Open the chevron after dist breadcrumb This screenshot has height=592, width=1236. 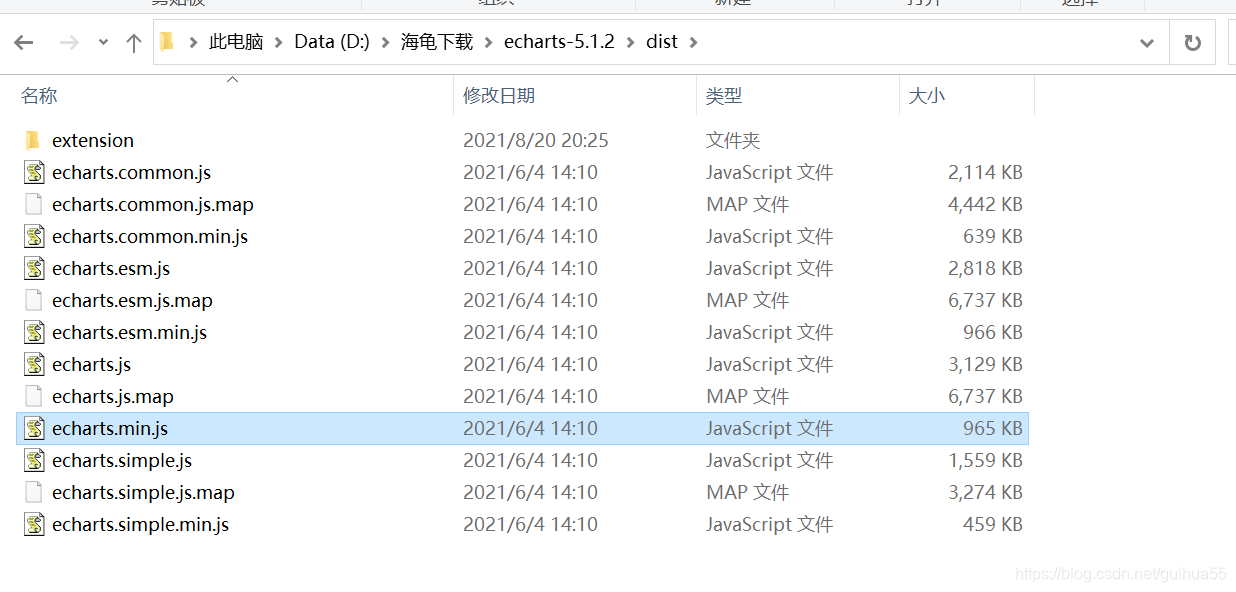tap(694, 42)
